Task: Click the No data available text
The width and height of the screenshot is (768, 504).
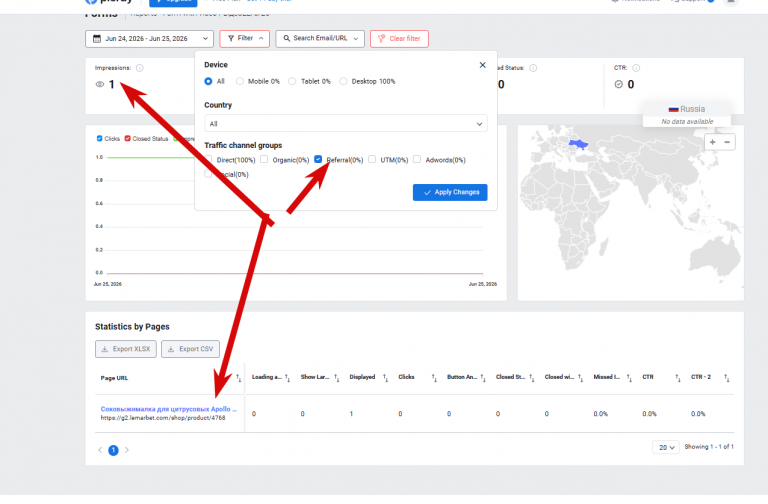Action: tap(687, 121)
